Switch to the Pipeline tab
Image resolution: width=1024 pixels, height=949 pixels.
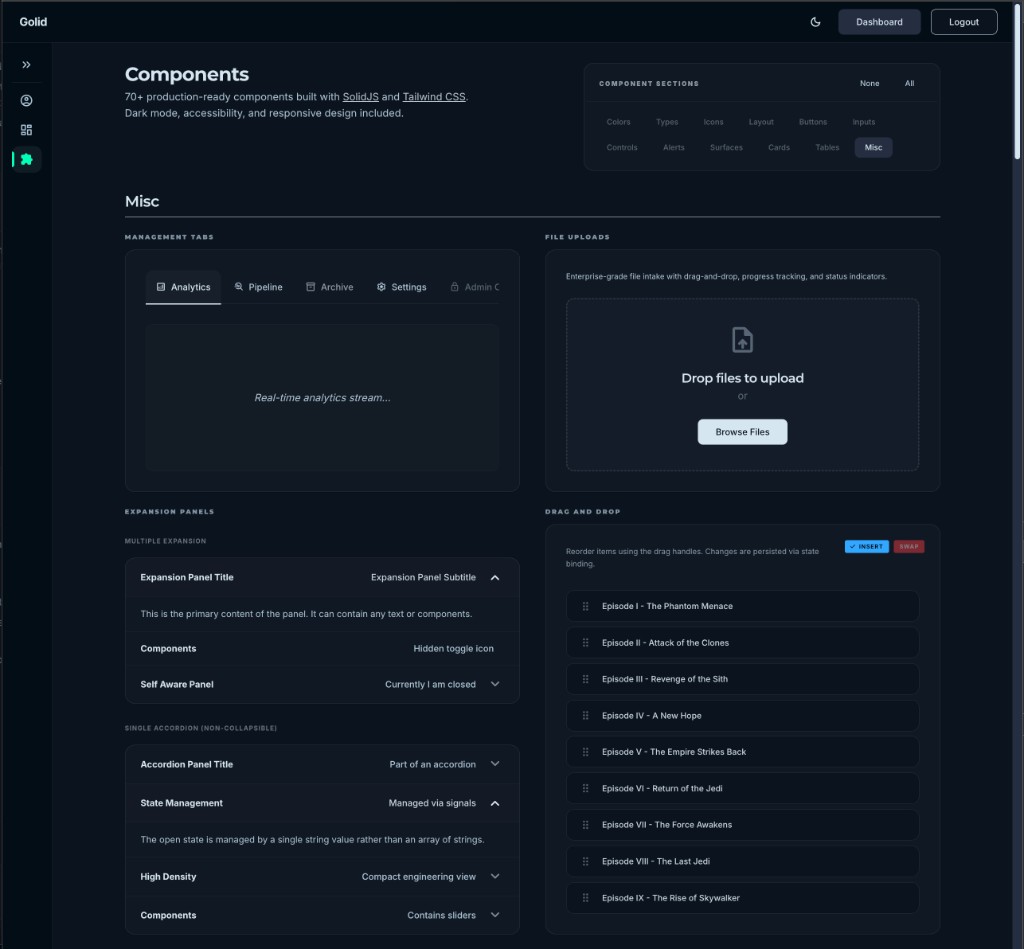point(258,286)
